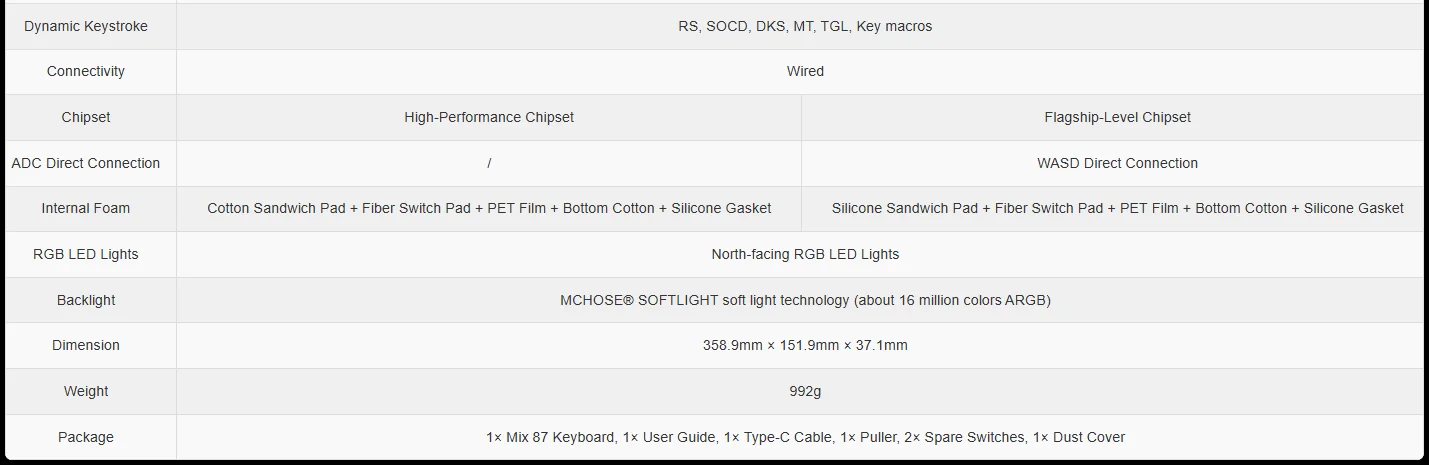Click the MCHOSE SOFTLIGHT technology text
This screenshot has height=465, width=1429.
[805, 300]
